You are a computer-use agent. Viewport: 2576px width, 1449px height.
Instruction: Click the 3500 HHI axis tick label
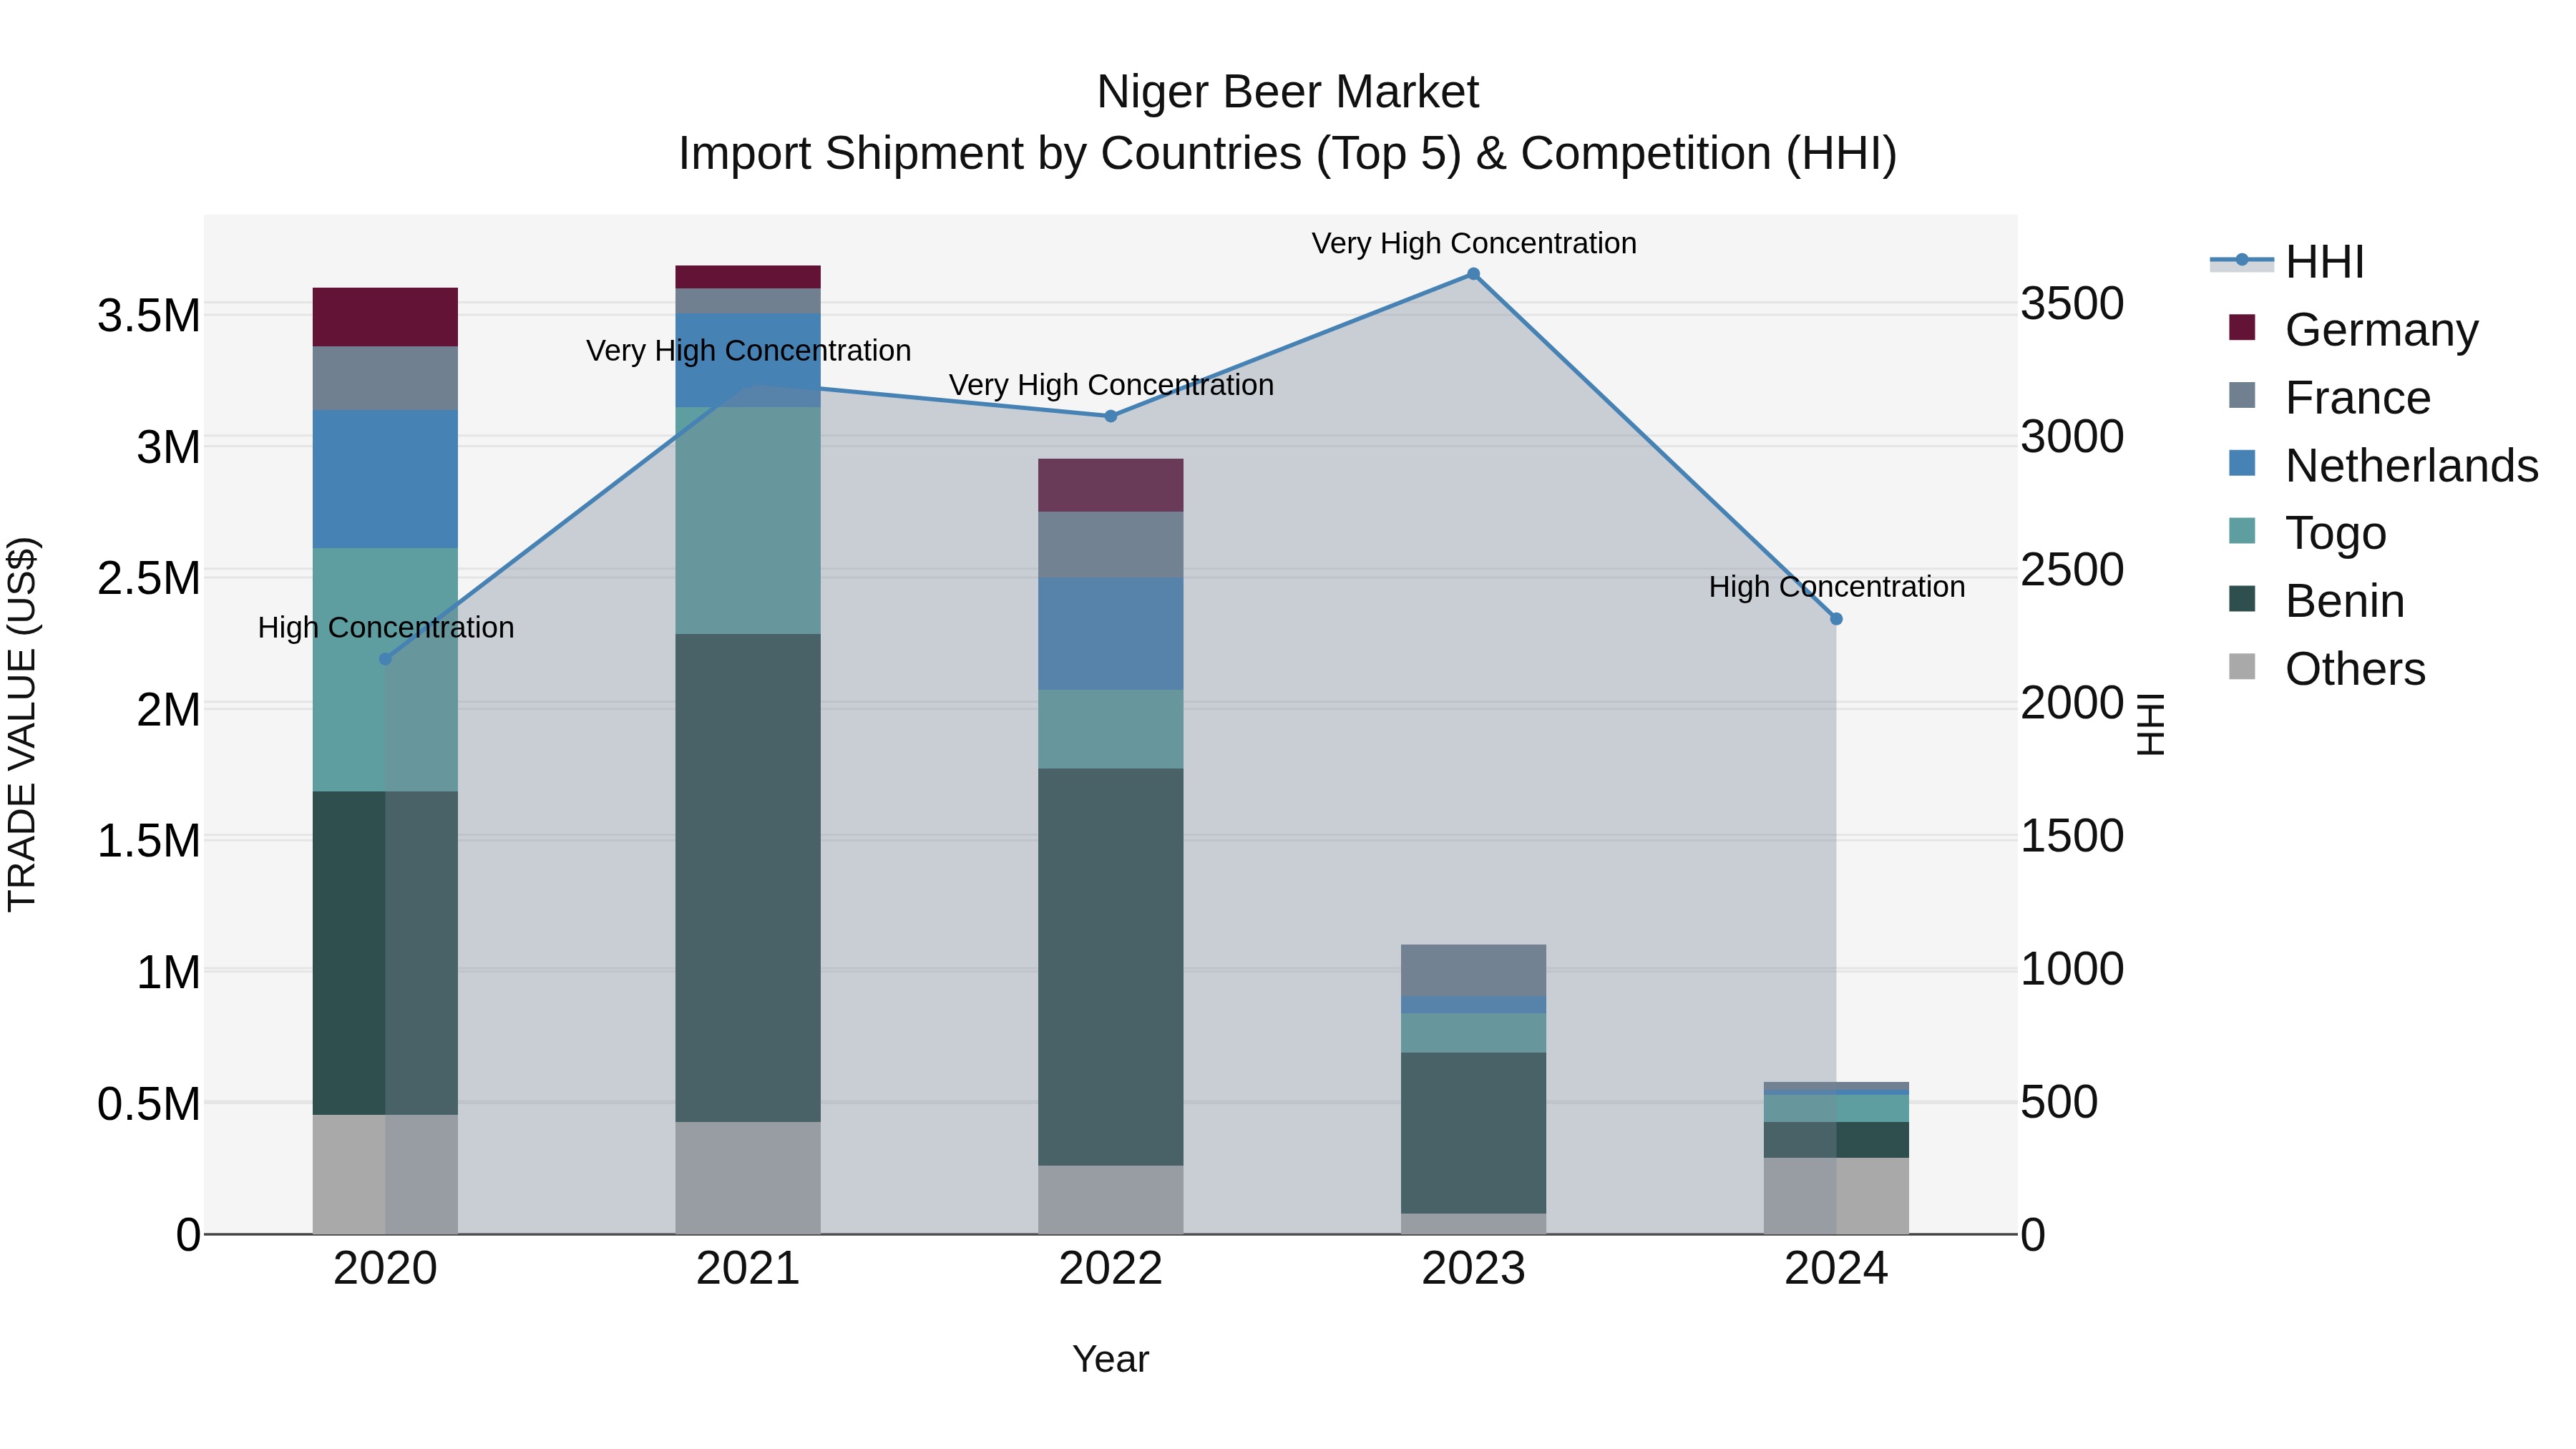[x=2072, y=304]
